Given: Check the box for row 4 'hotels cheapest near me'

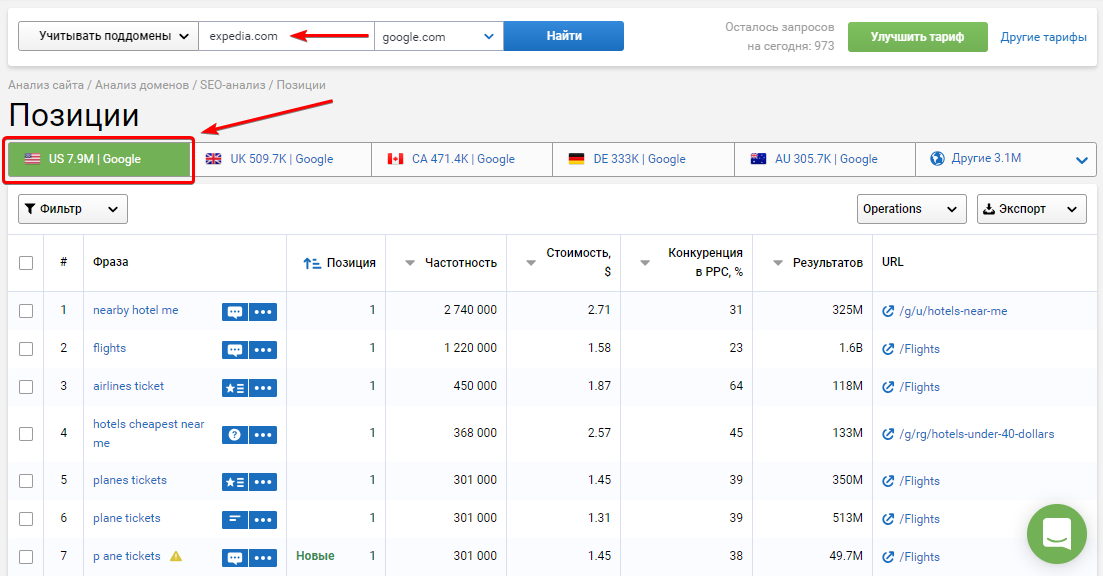Looking at the screenshot, I should pyautogui.click(x=26, y=434).
